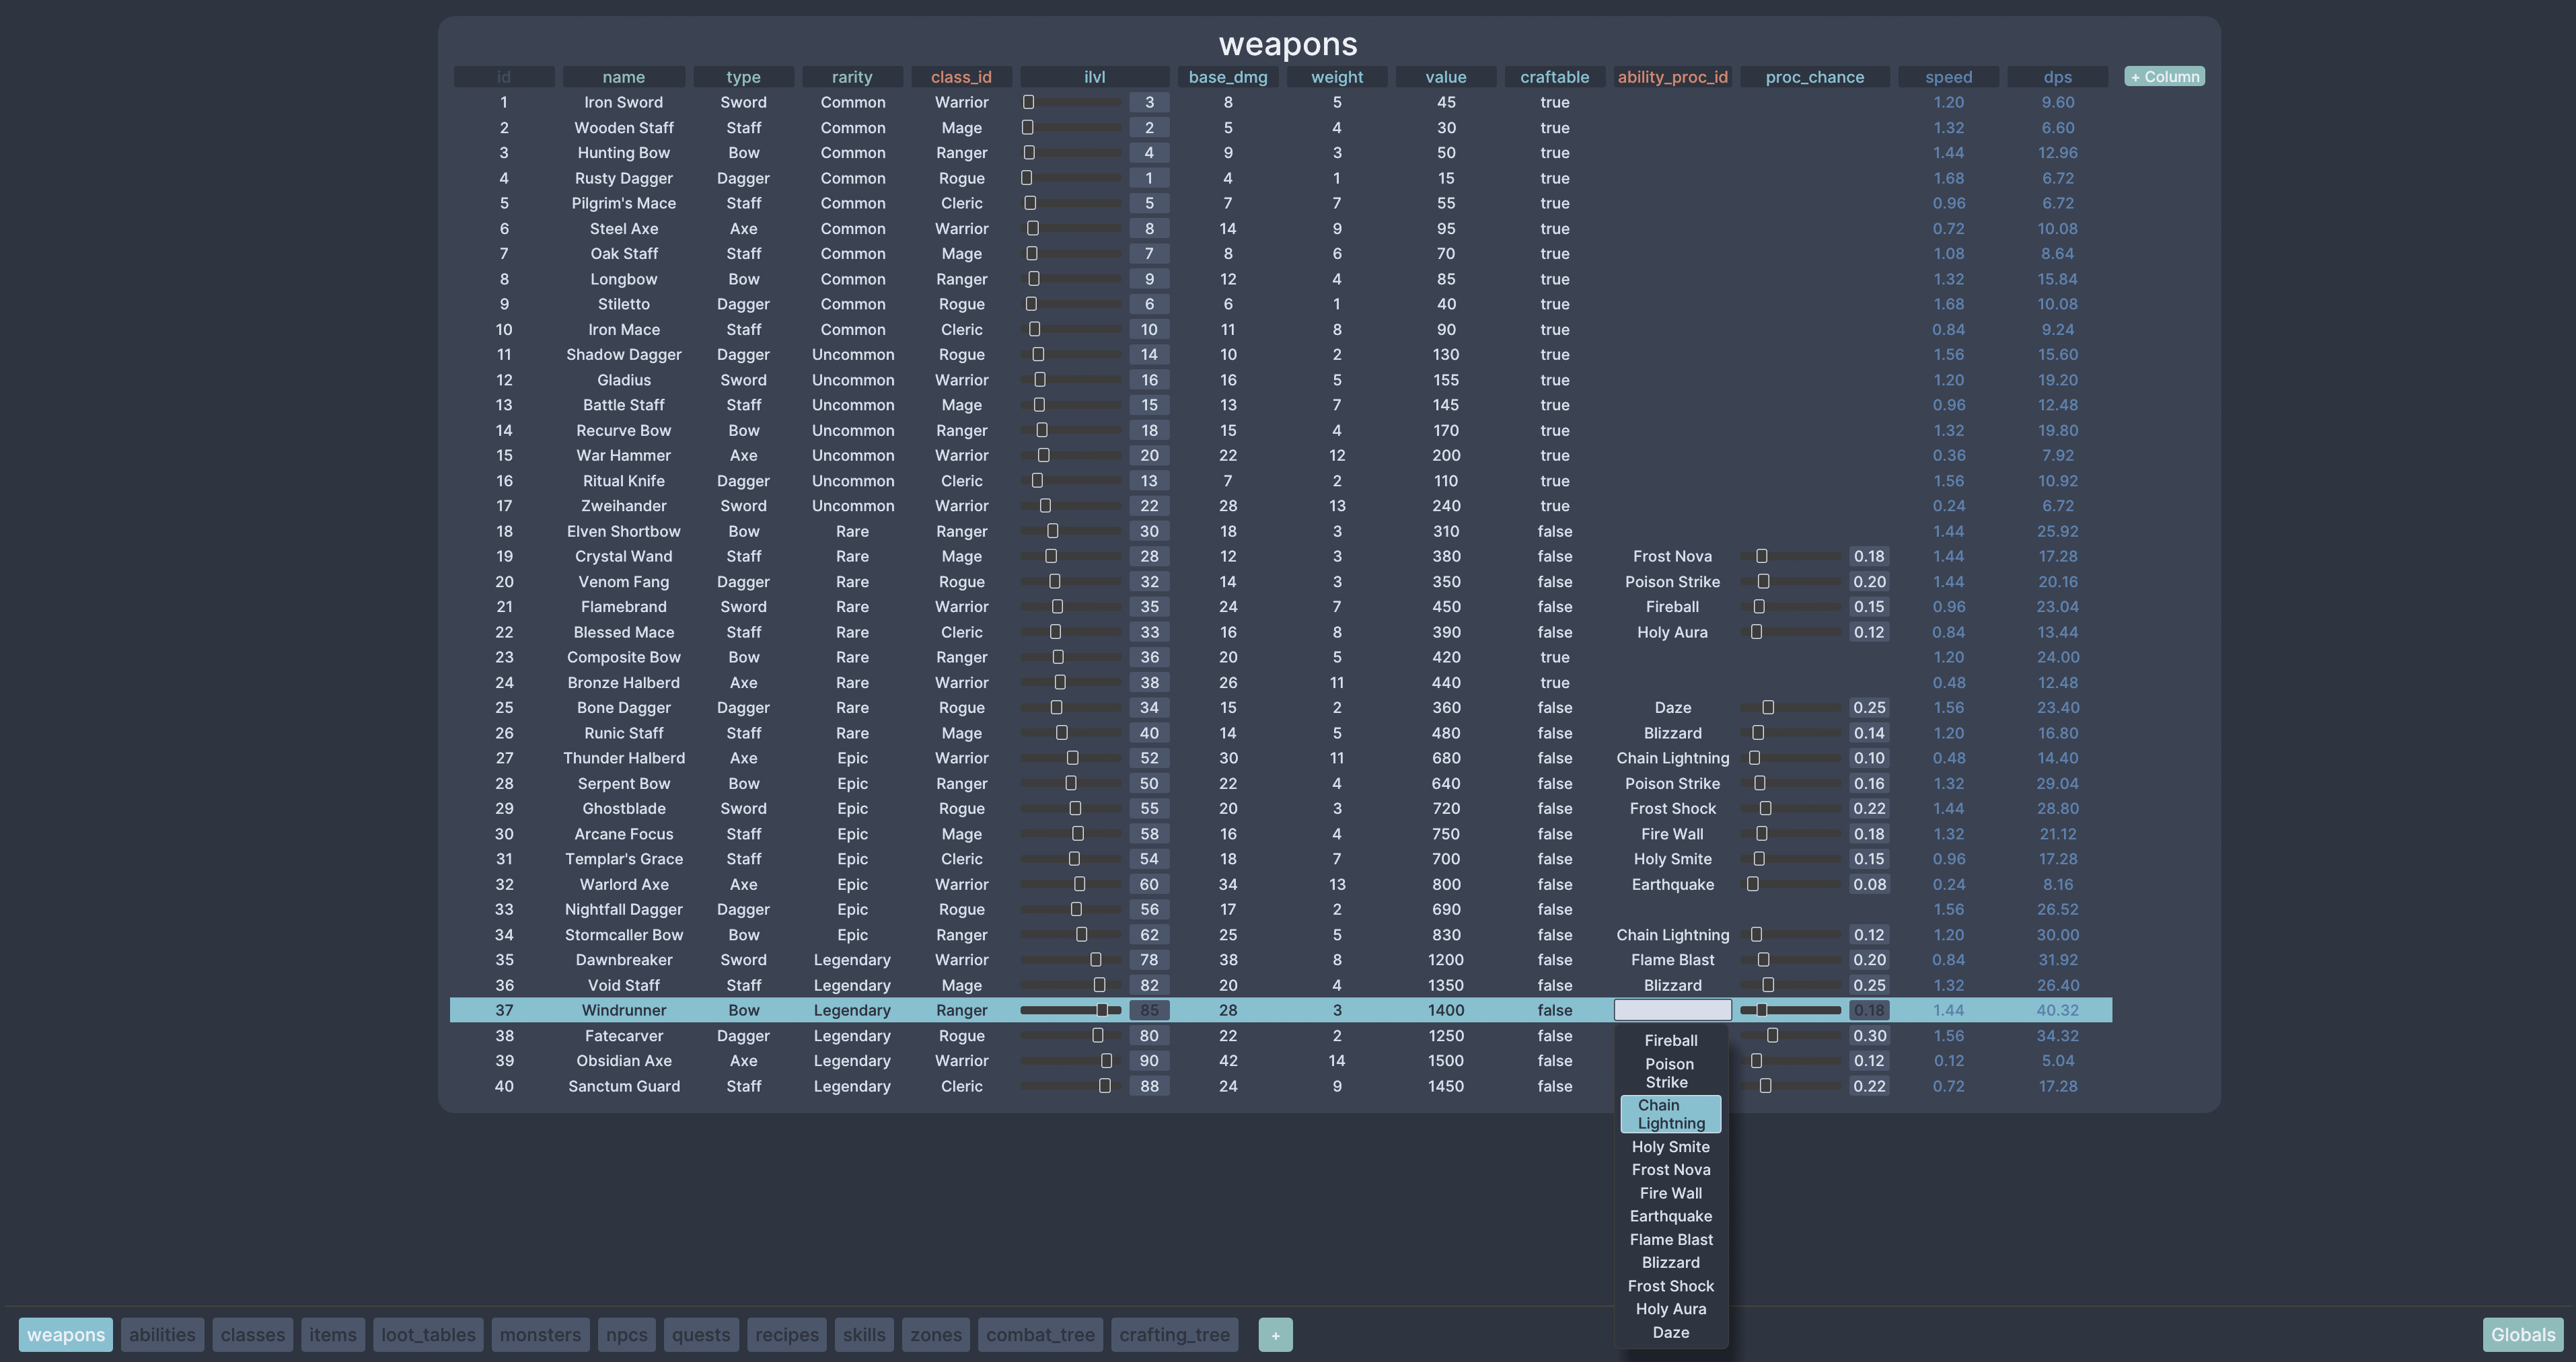
Task: Open the loot_tables tab
Action: [427, 1334]
